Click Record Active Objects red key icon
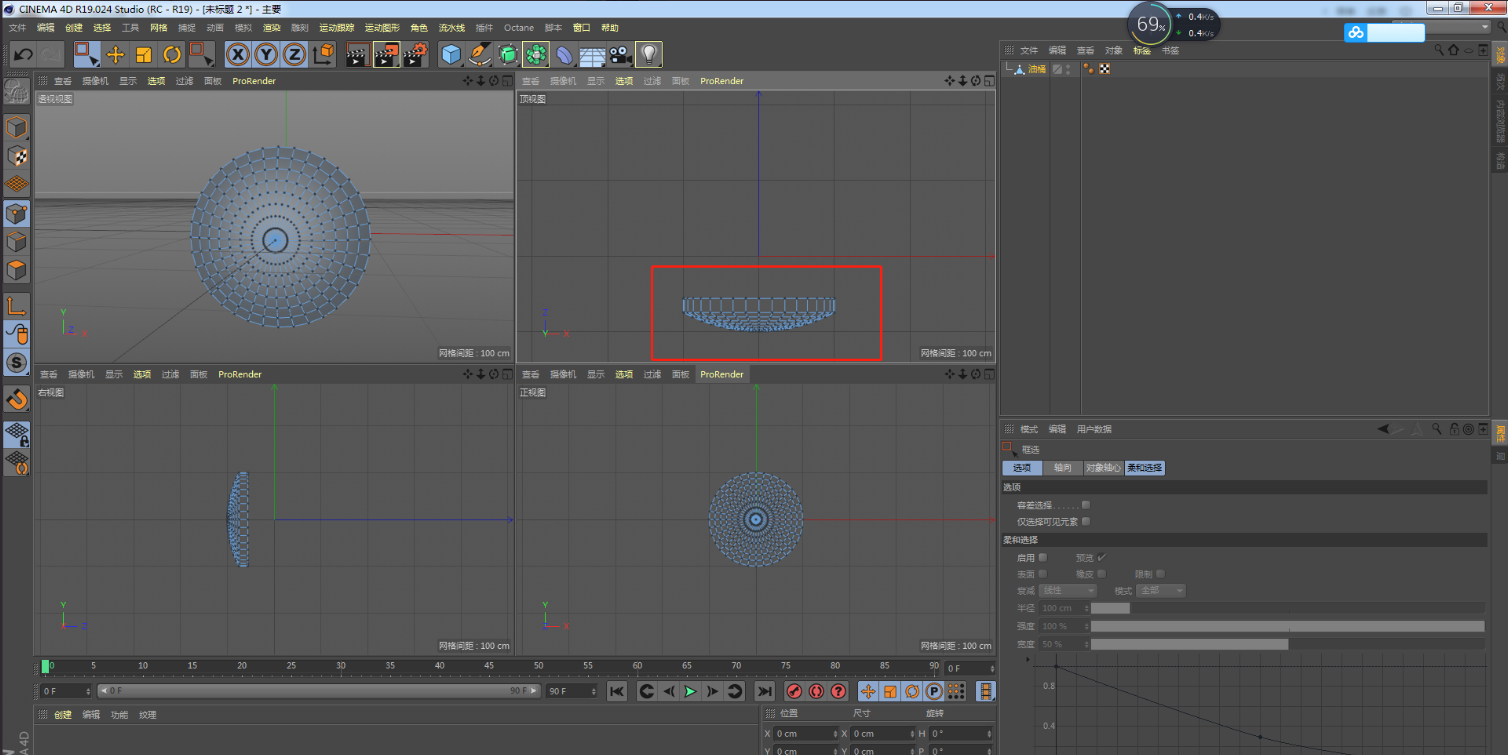Image resolution: width=1508 pixels, height=755 pixels. click(x=794, y=691)
